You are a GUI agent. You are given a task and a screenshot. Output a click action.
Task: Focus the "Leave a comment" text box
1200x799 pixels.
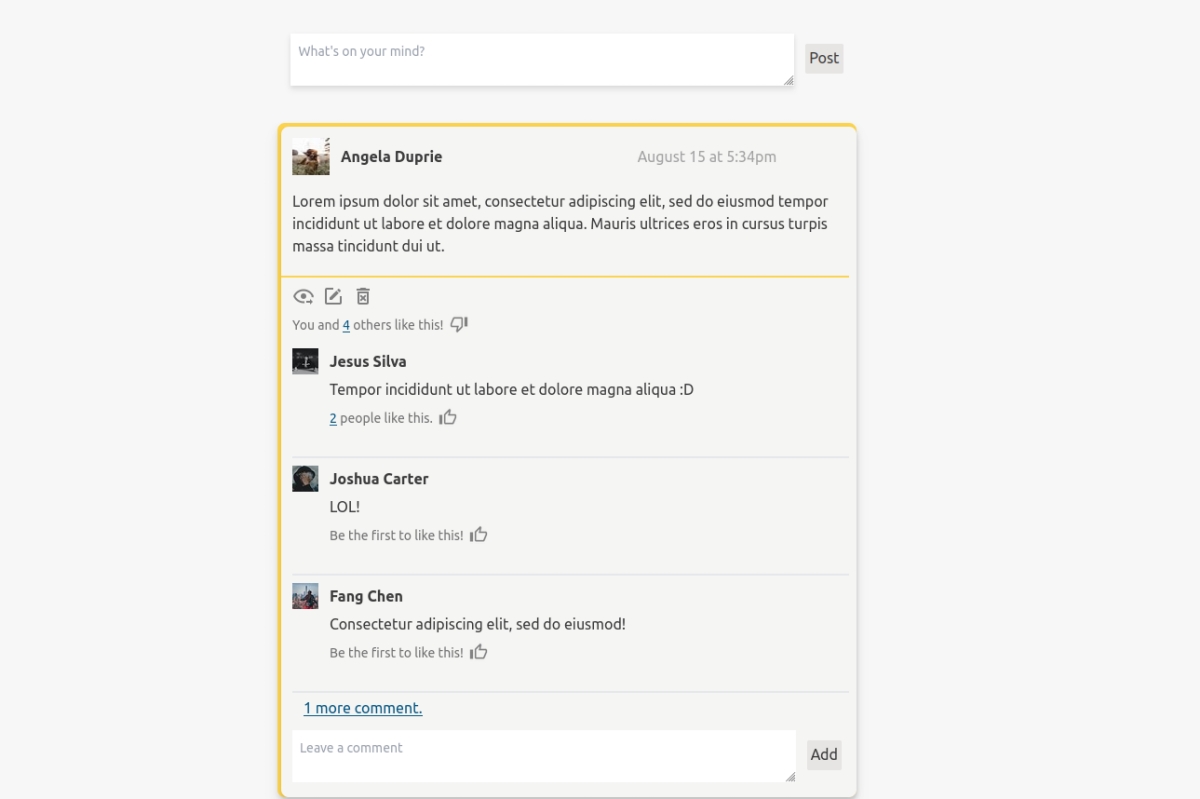click(544, 756)
